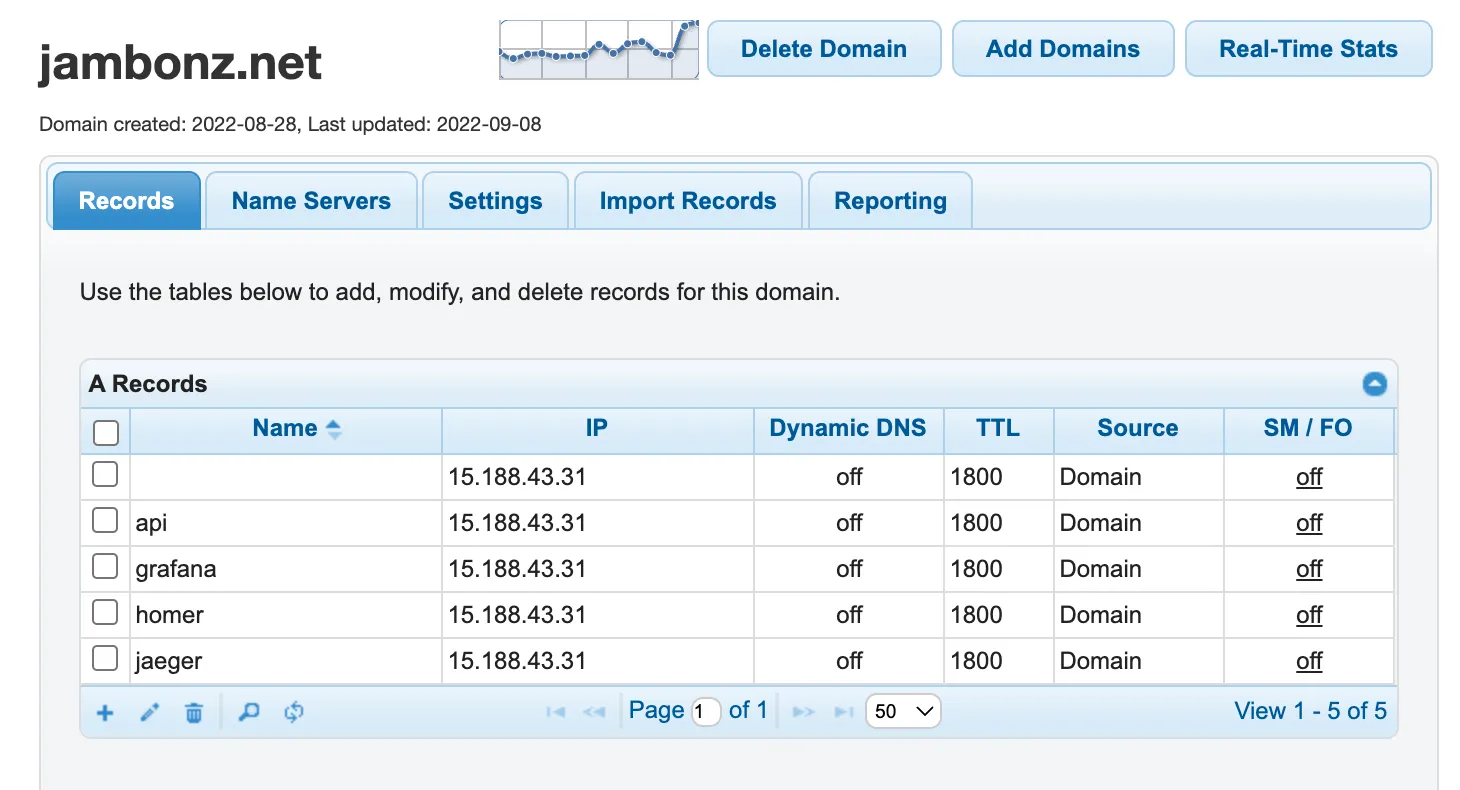This screenshot has height=790, width=1460.
Task: Select the jaeger name cell
Action: tap(286, 661)
